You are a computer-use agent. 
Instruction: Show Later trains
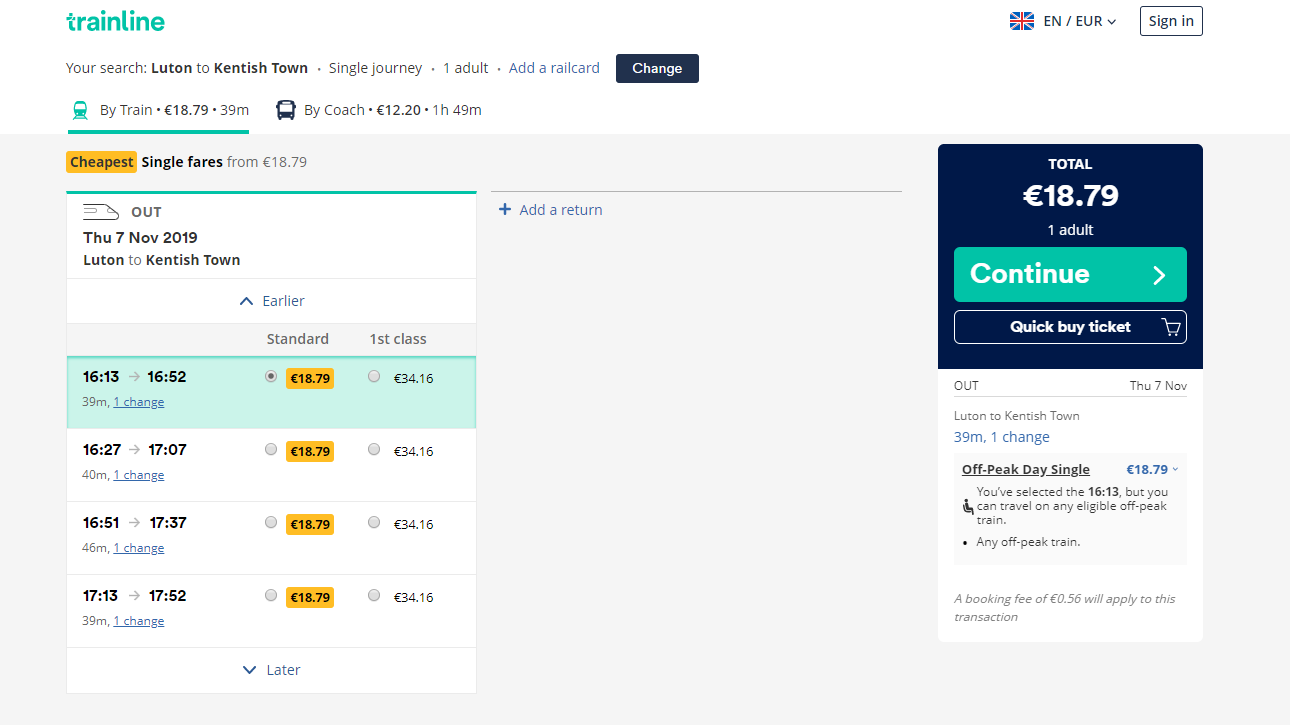coord(271,670)
